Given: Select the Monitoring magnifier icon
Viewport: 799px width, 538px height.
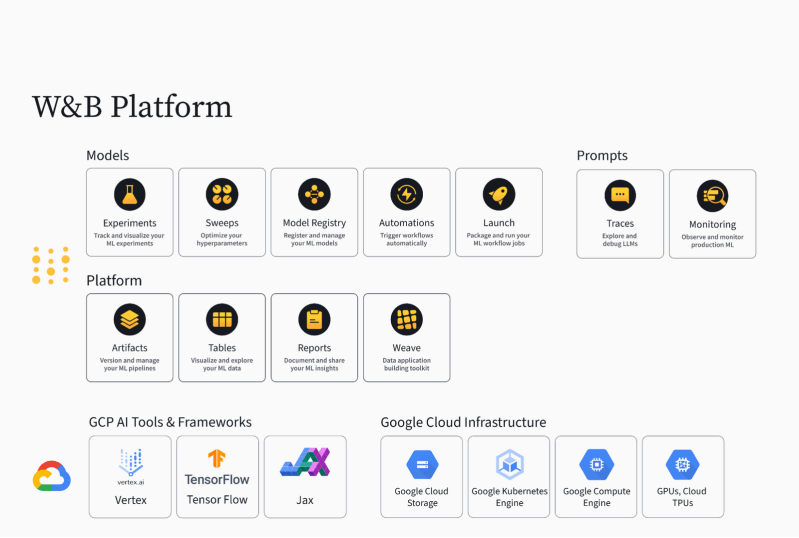Looking at the screenshot, I should pos(712,195).
